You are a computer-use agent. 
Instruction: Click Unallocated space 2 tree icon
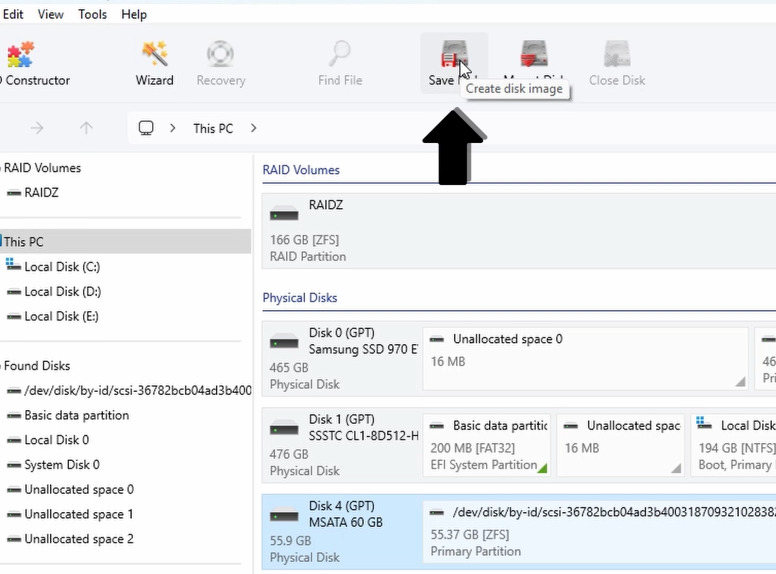(14, 539)
